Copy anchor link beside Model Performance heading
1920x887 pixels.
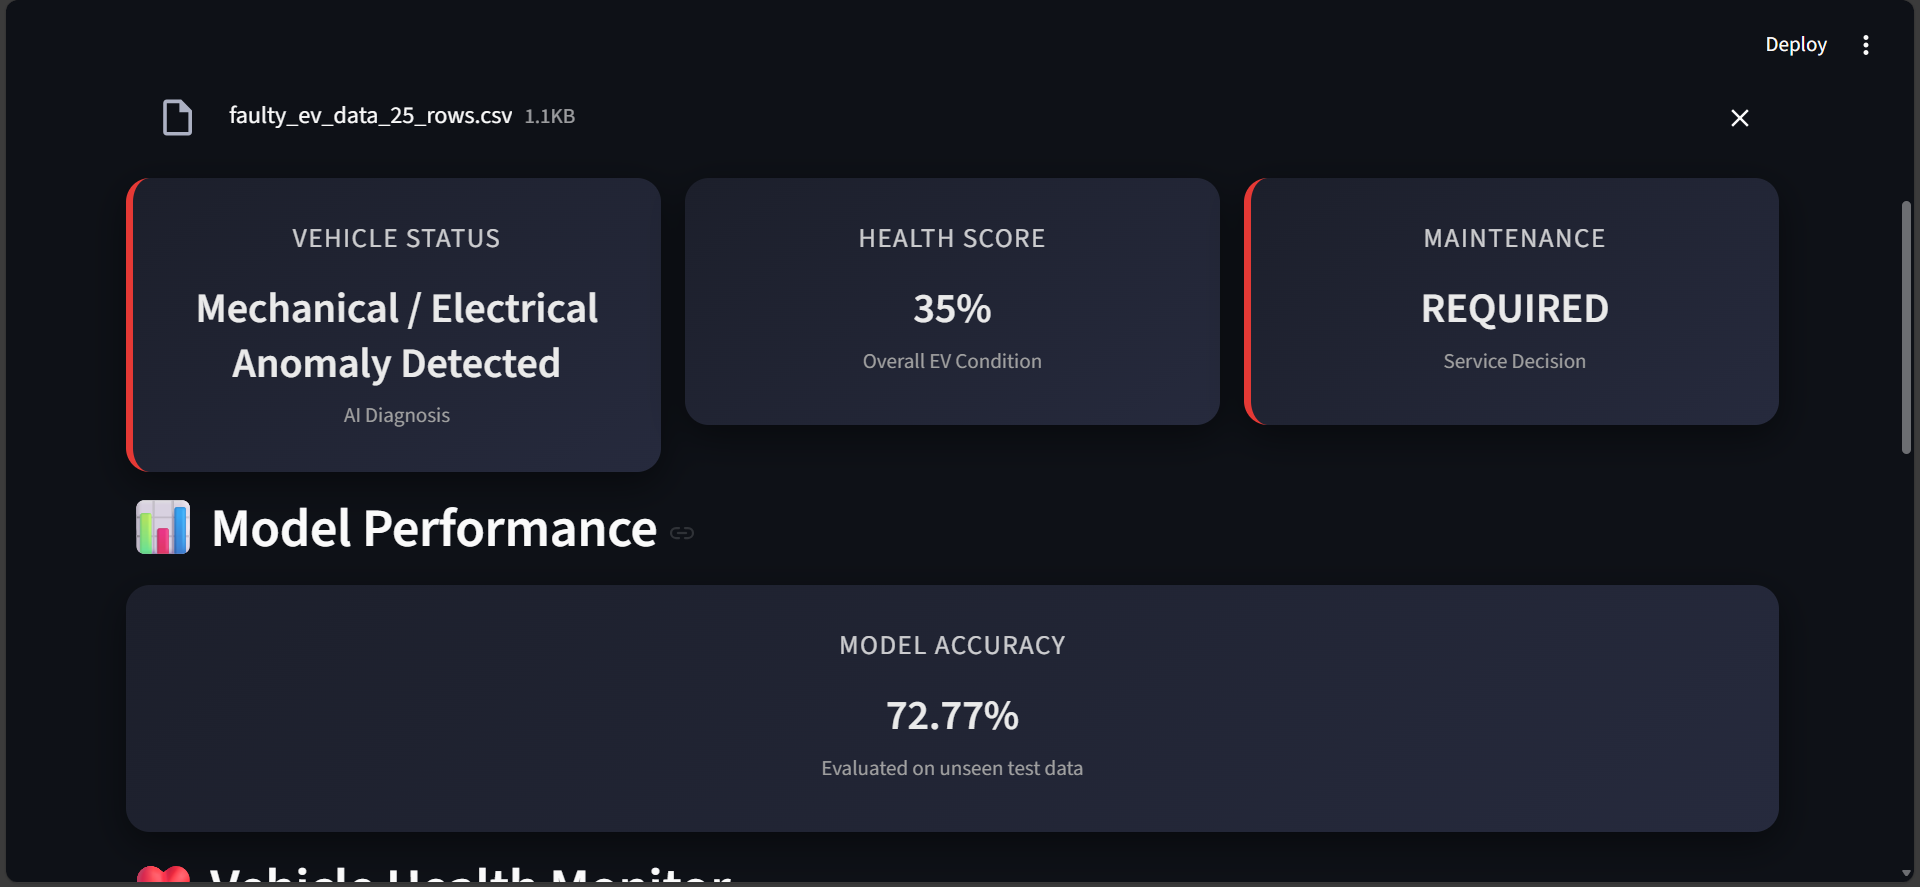(682, 533)
